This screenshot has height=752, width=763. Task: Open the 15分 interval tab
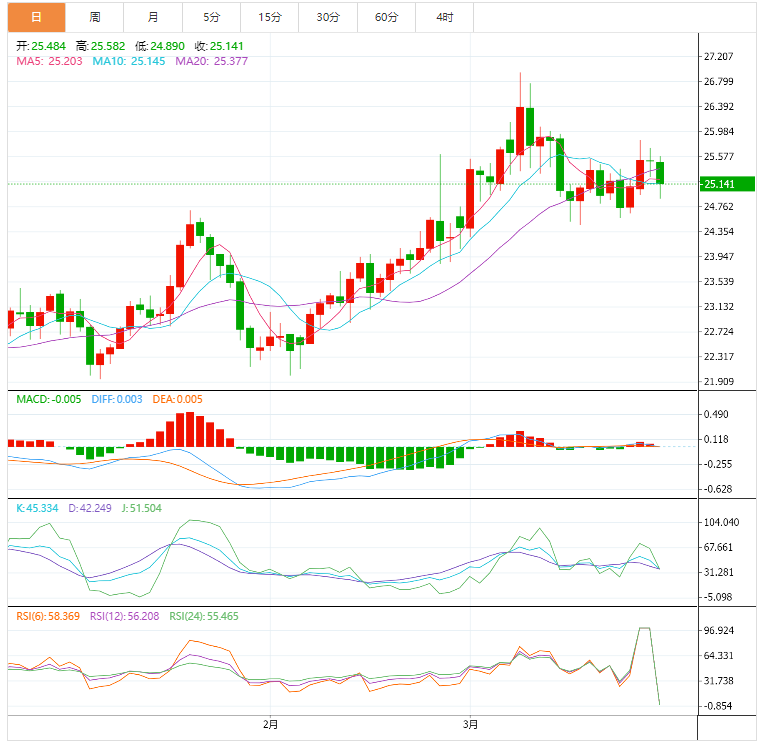(270, 17)
